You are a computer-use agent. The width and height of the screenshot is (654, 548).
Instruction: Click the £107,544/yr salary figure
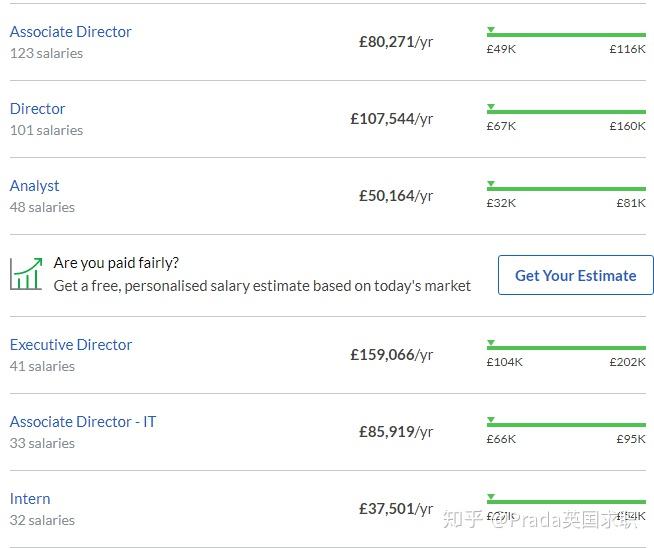tap(391, 119)
